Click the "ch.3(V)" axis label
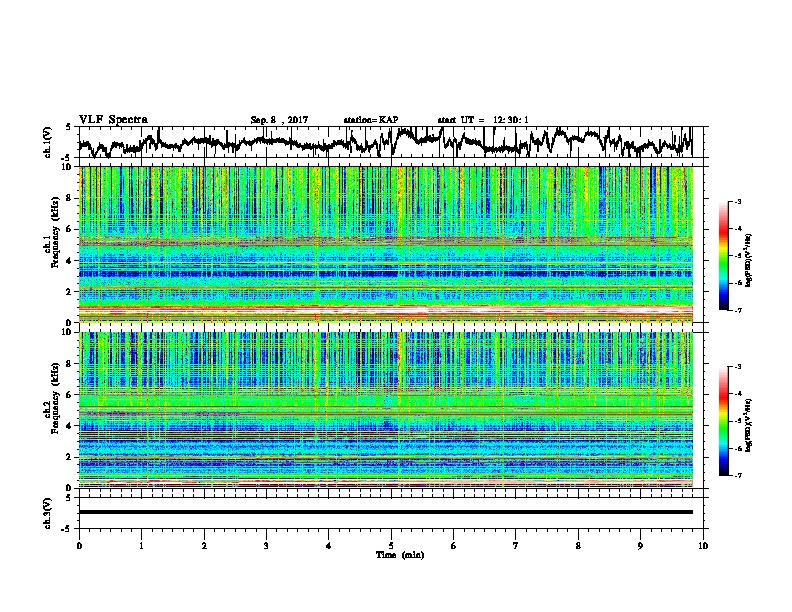Screen dimensions: 792x612 [48, 513]
